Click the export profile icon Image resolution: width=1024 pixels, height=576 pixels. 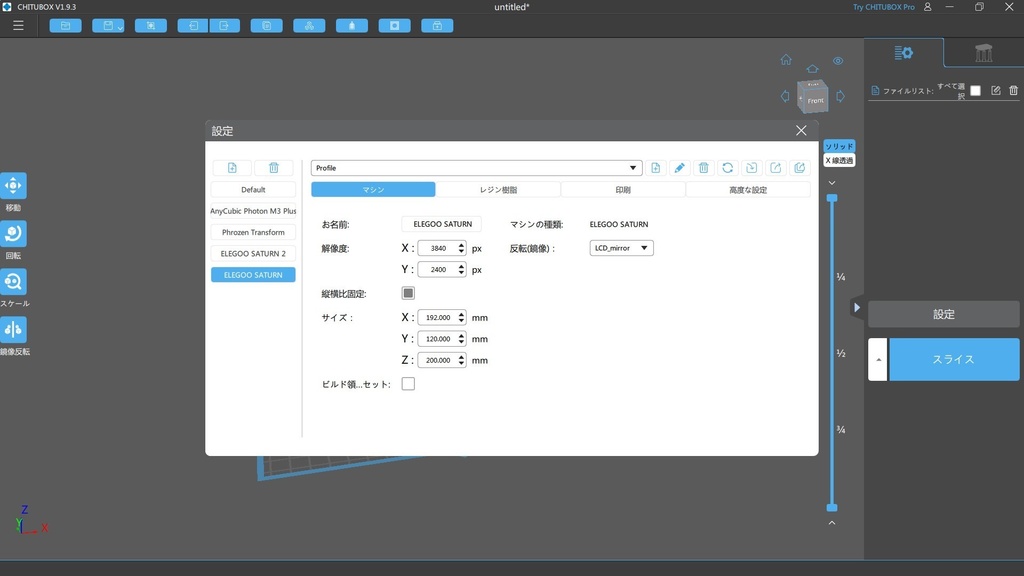click(x=776, y=168)
